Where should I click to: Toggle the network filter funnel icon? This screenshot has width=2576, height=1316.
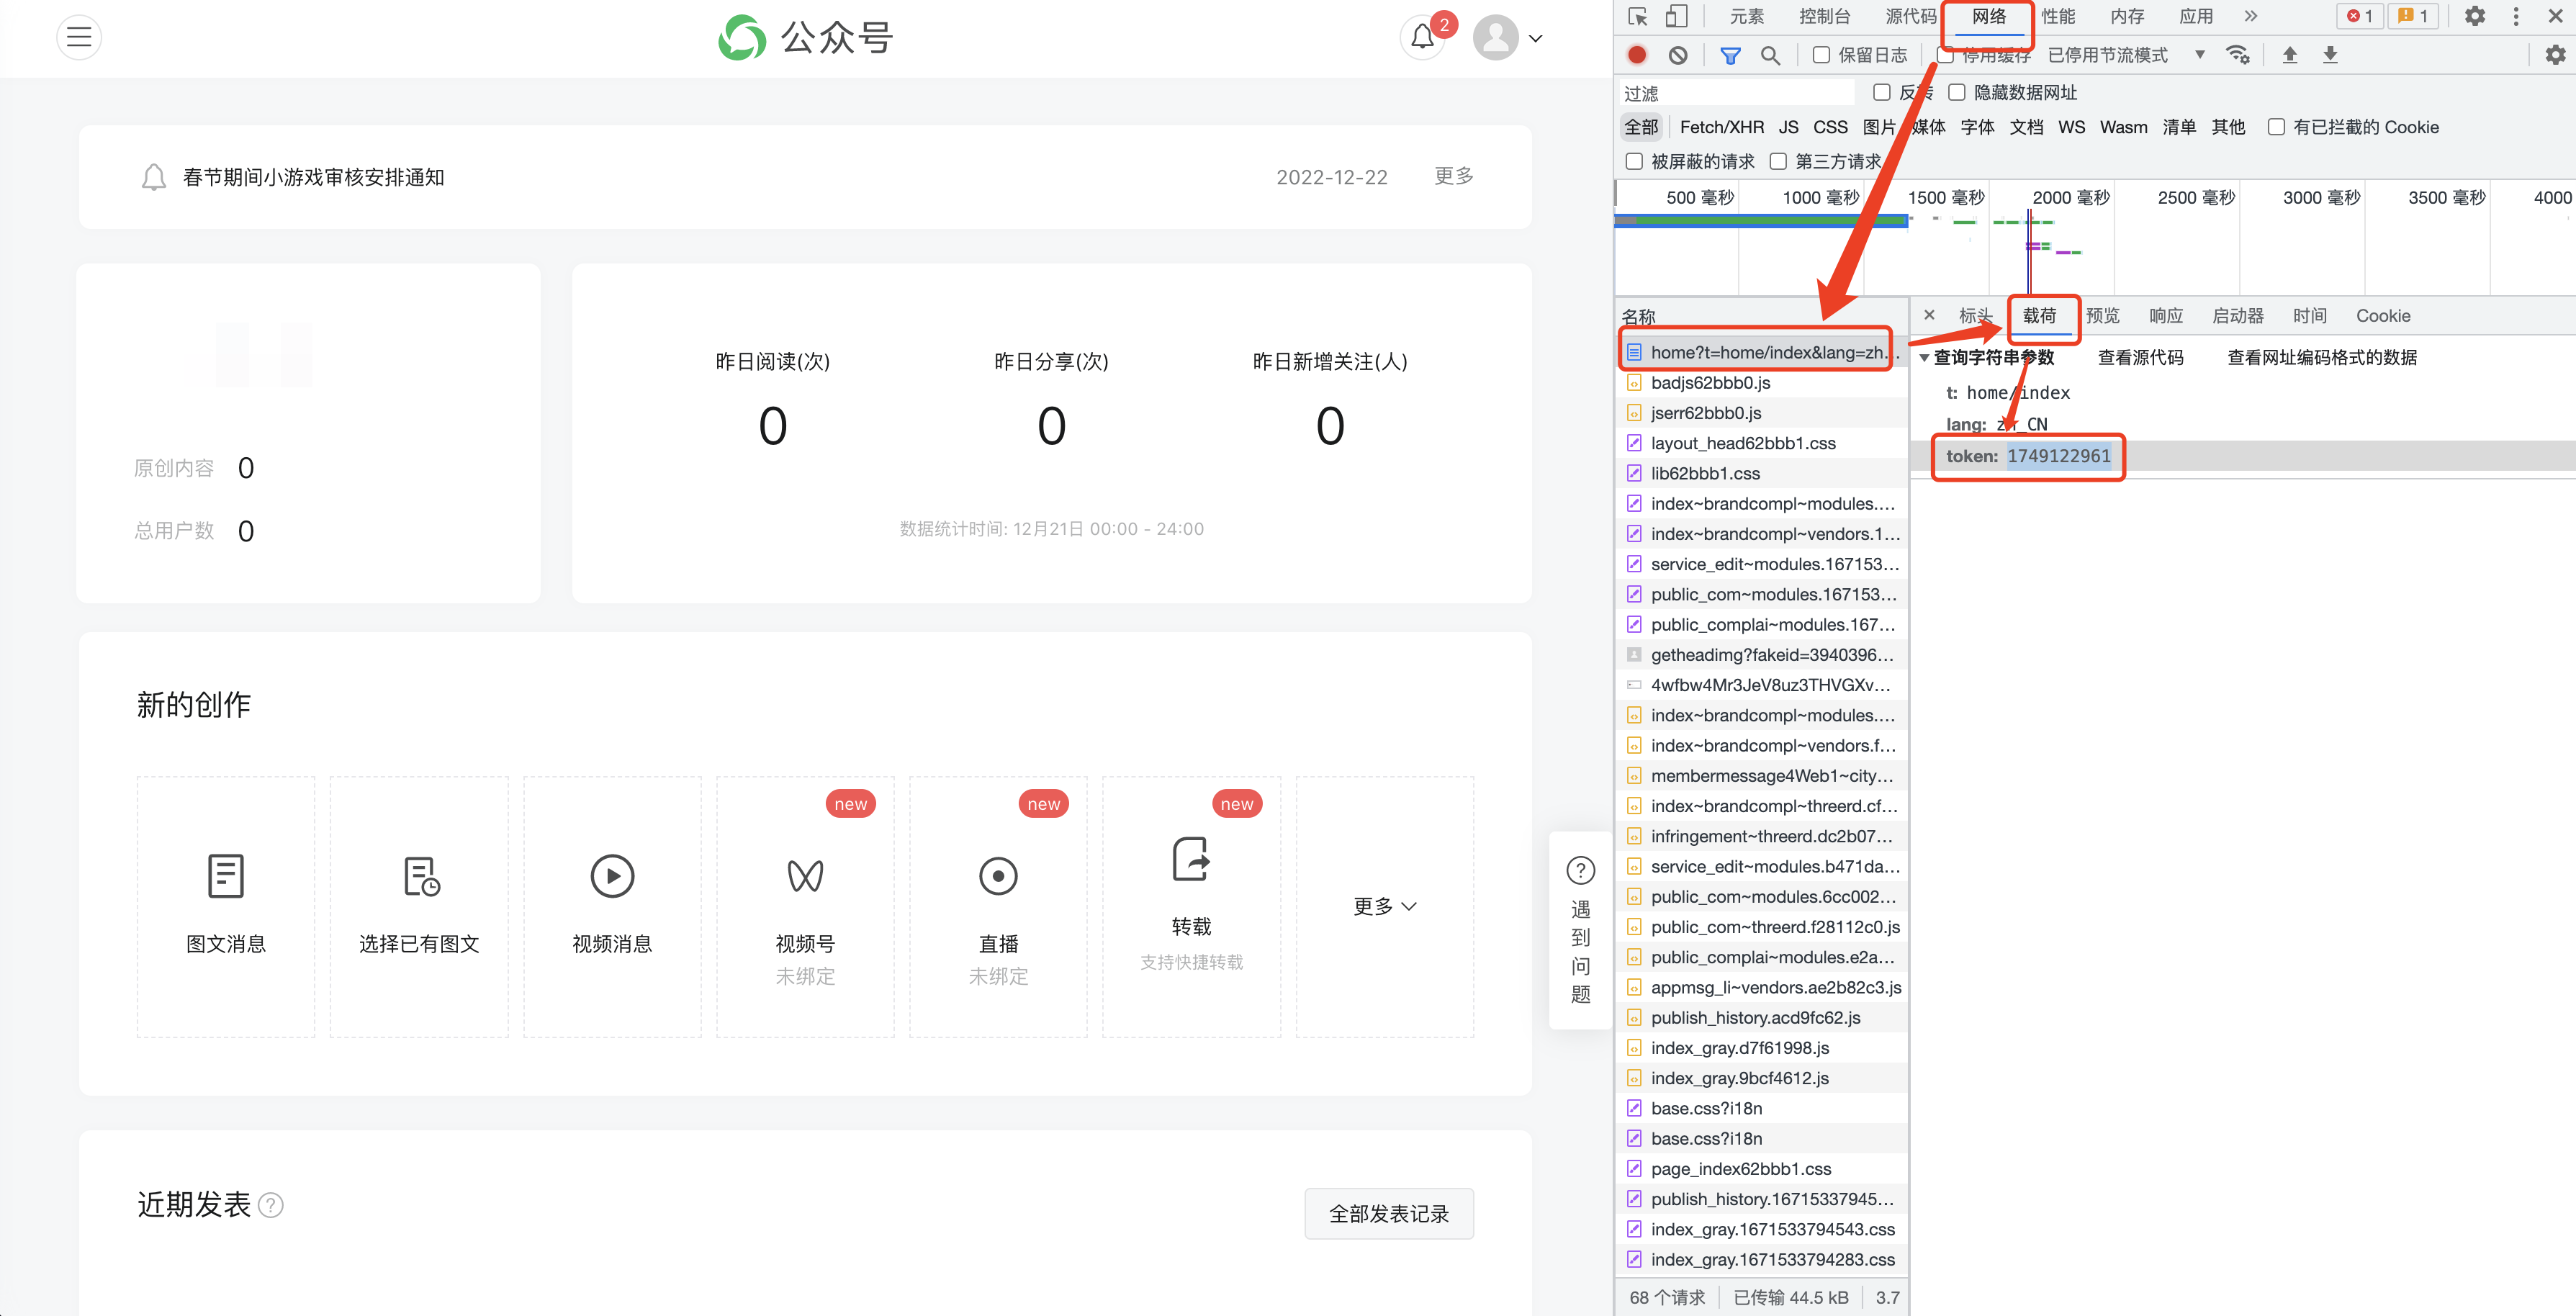click(x=1730, y=55)
